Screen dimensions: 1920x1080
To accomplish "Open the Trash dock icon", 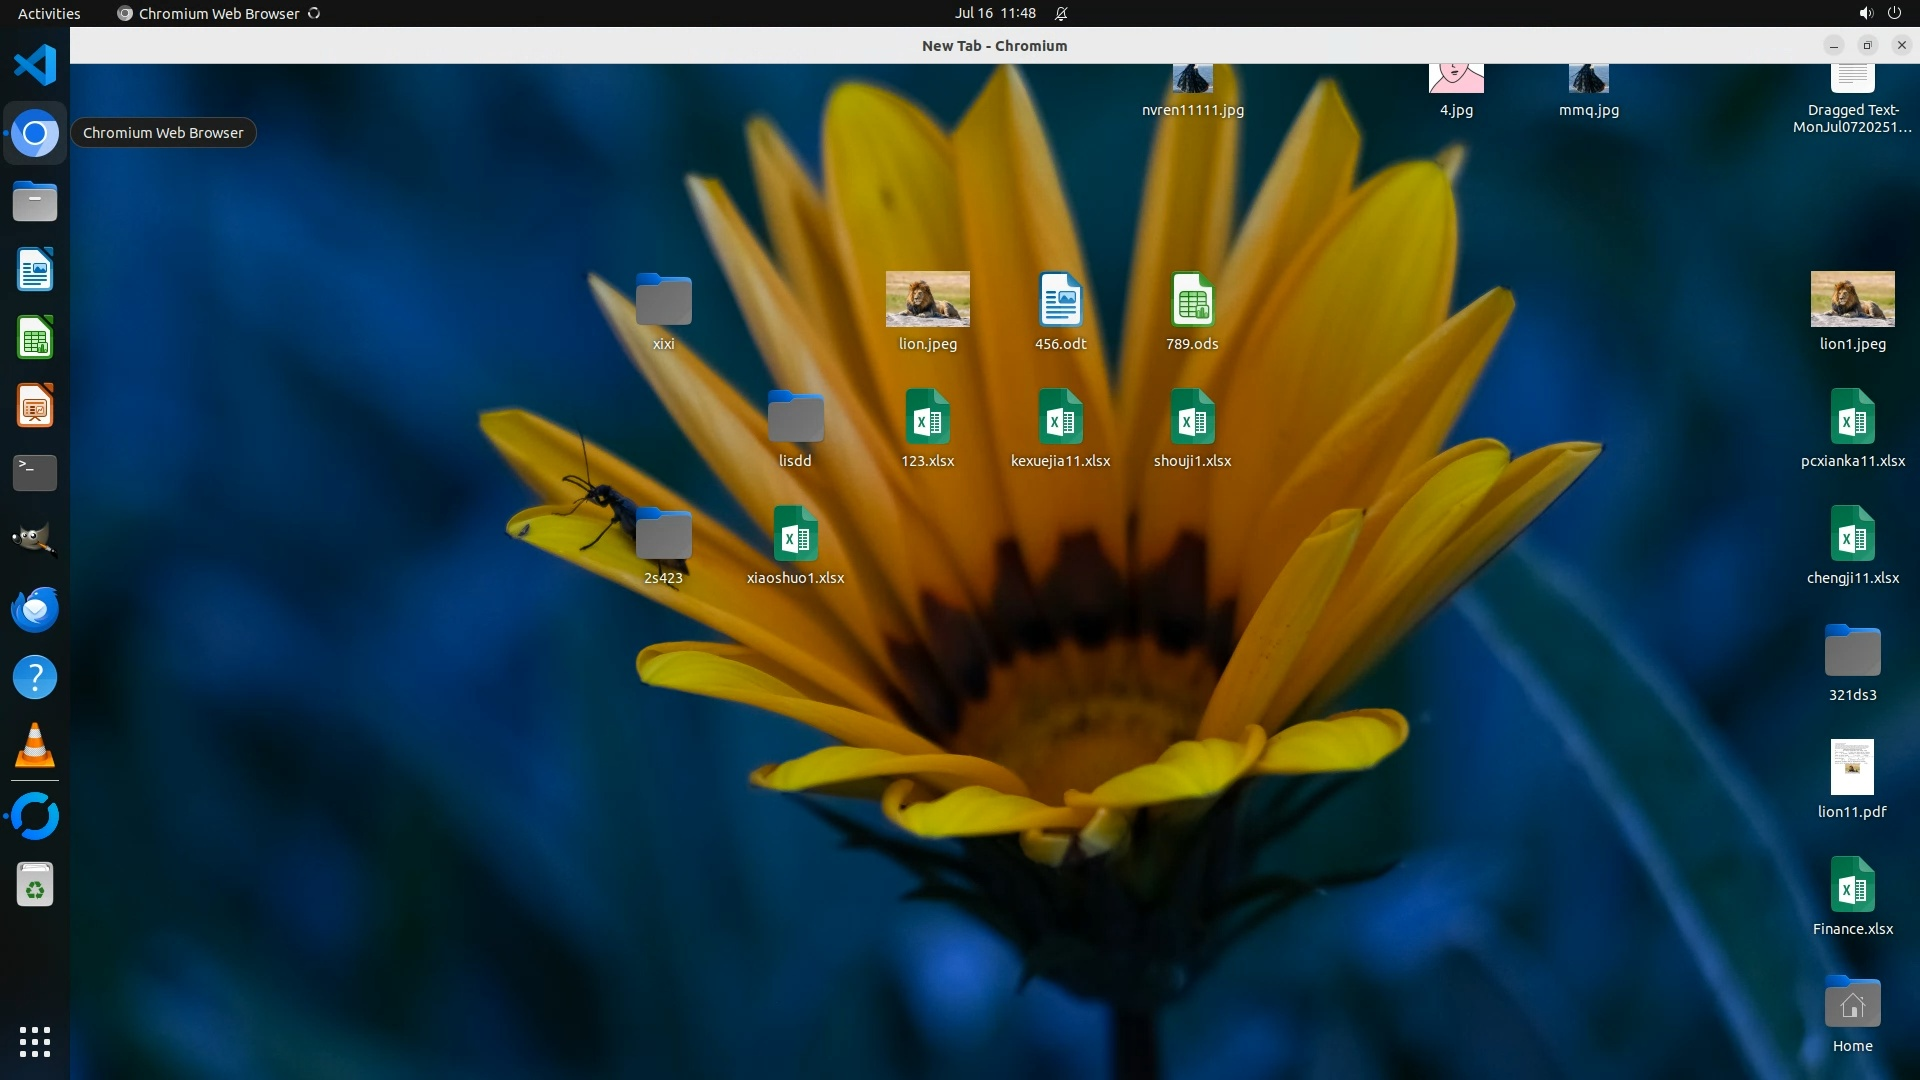I will 35,885.
